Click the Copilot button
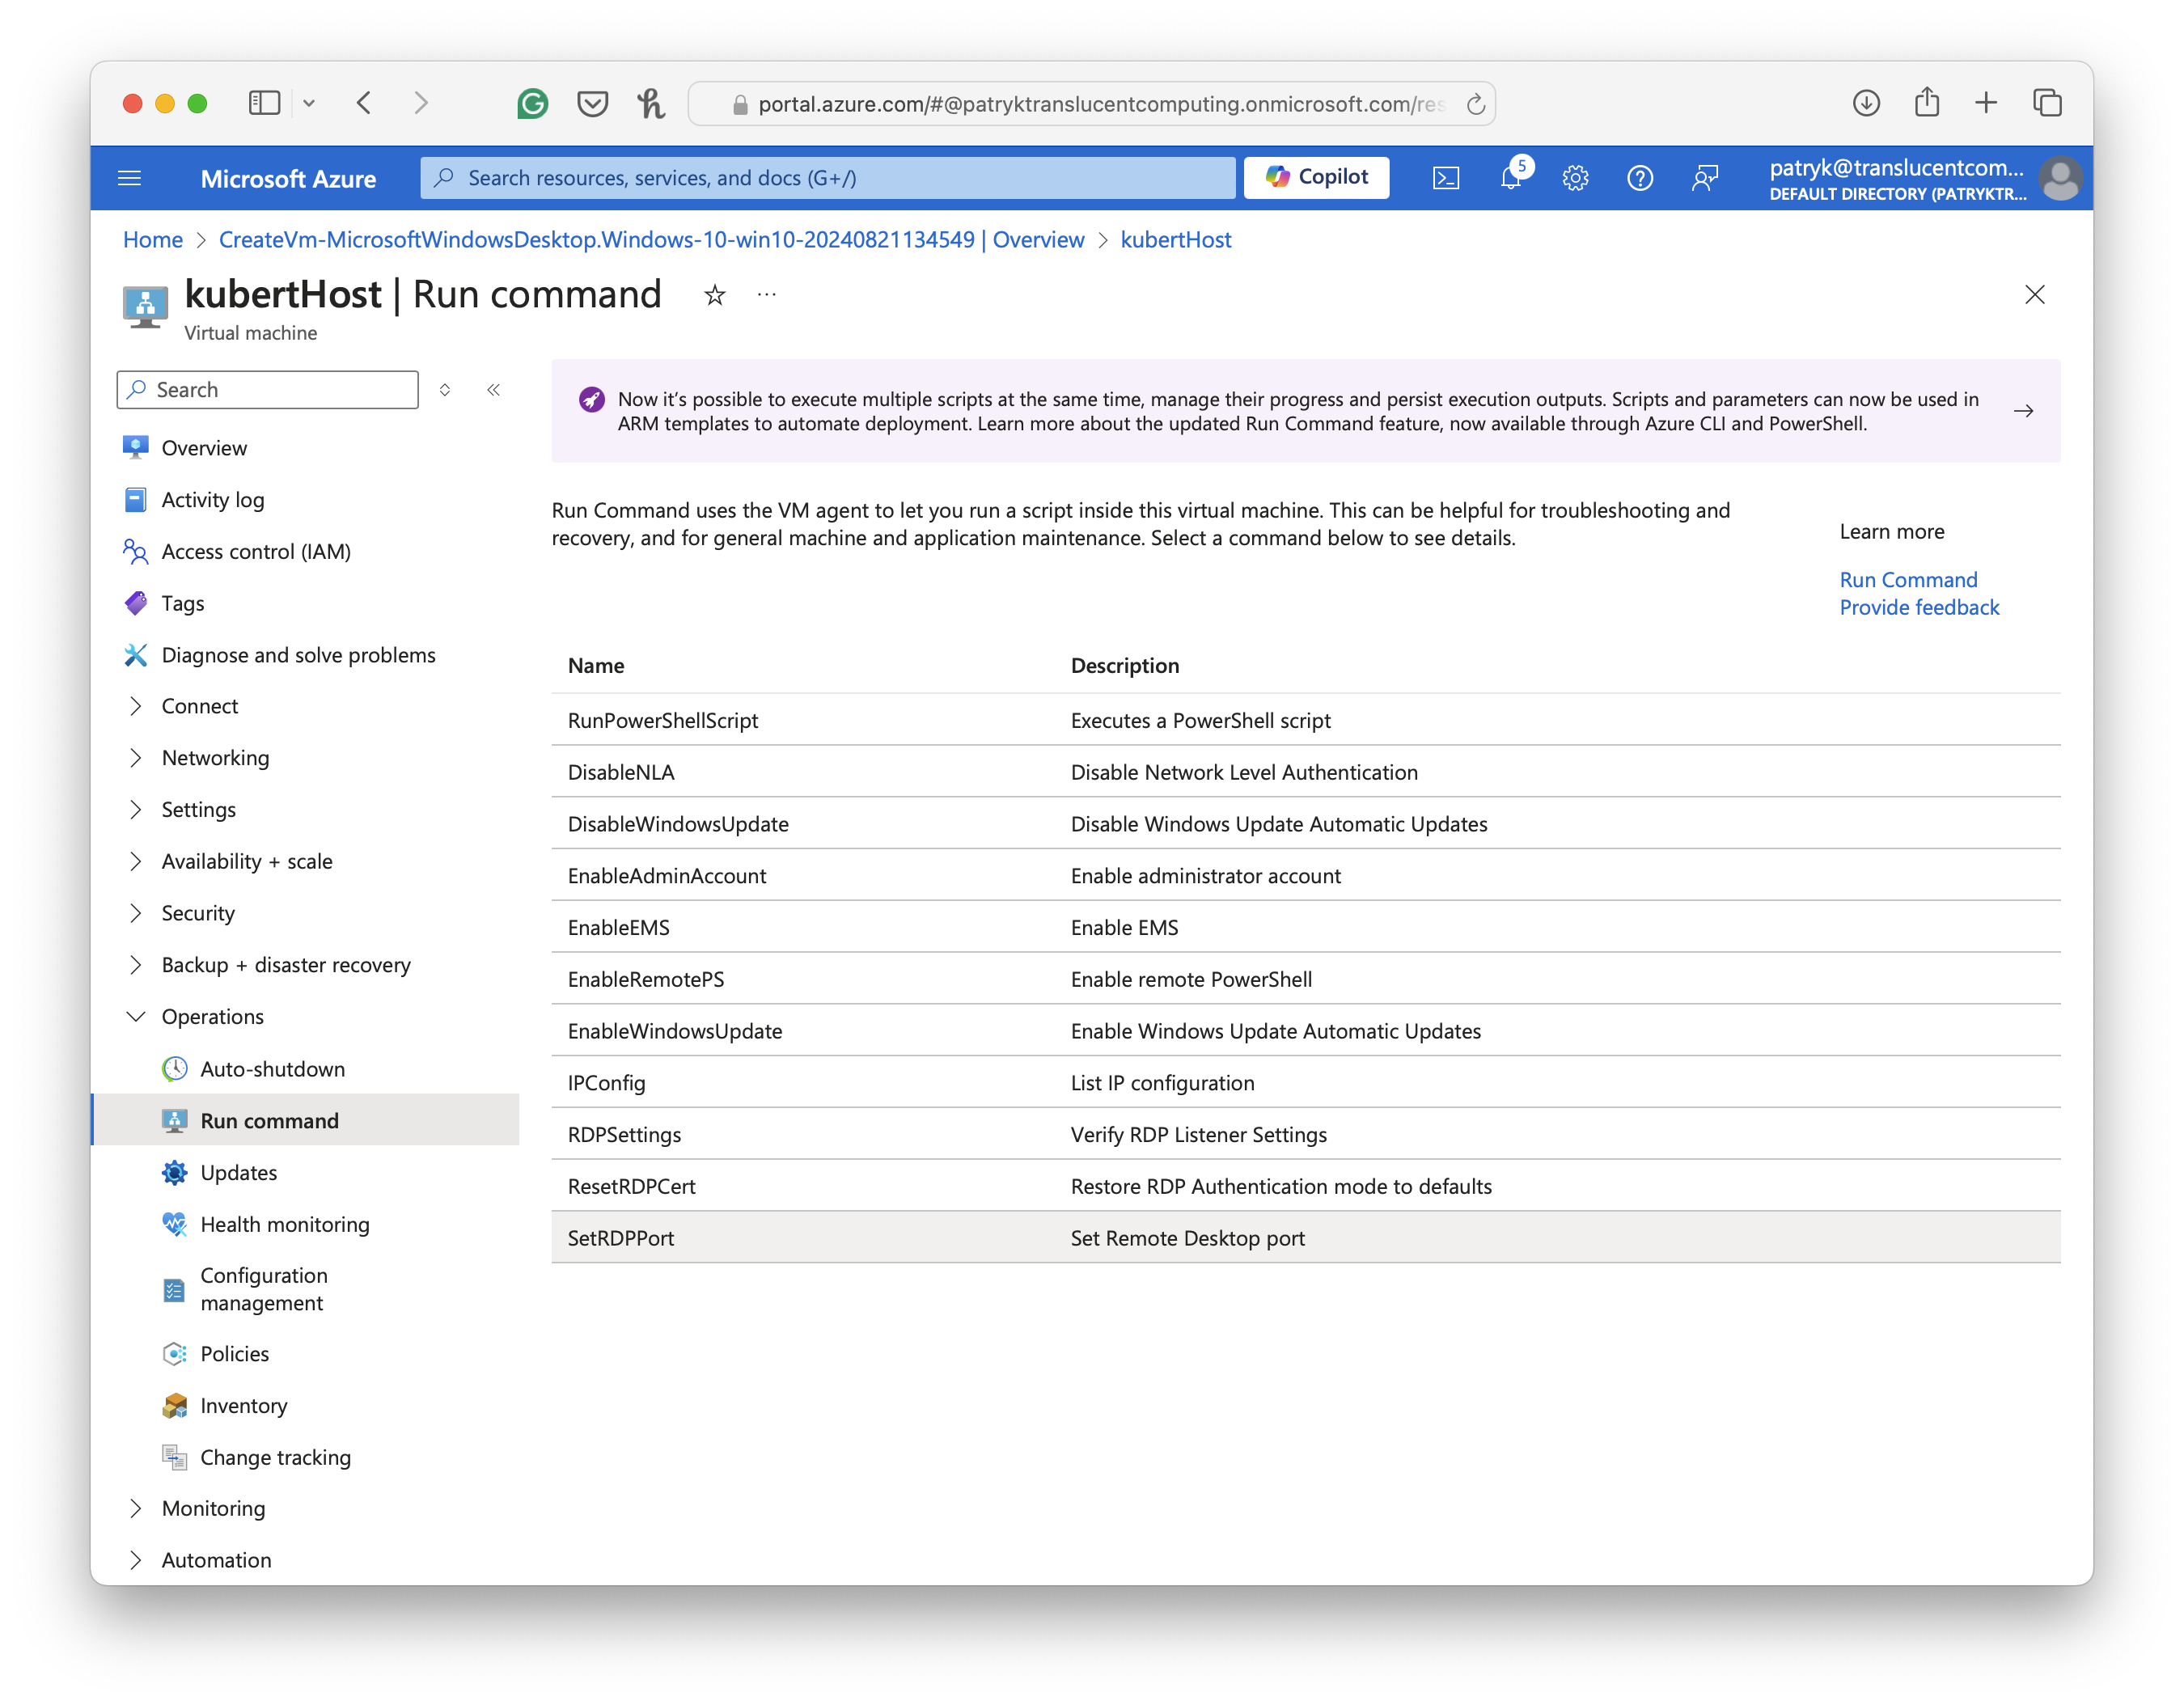Viewport: 2184px width, 1705px height. (x=1316, y=177)
